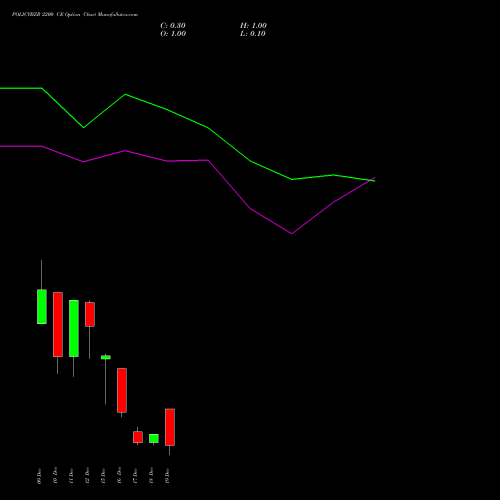This screenshot has height=500, width=500.
Task: Click the '12 Dec' date axis label
Action: 87,476
